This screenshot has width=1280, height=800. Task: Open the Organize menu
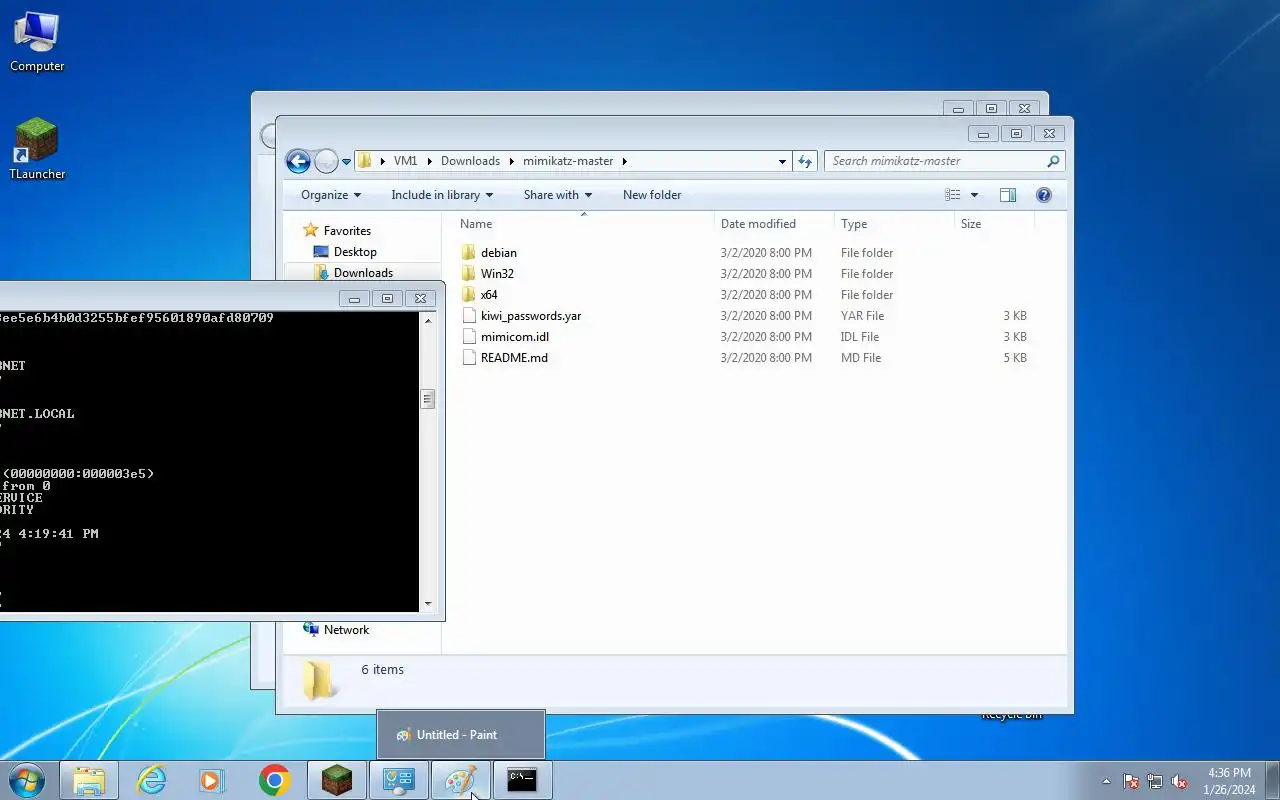pyautogui.click(x=330, y=195)
